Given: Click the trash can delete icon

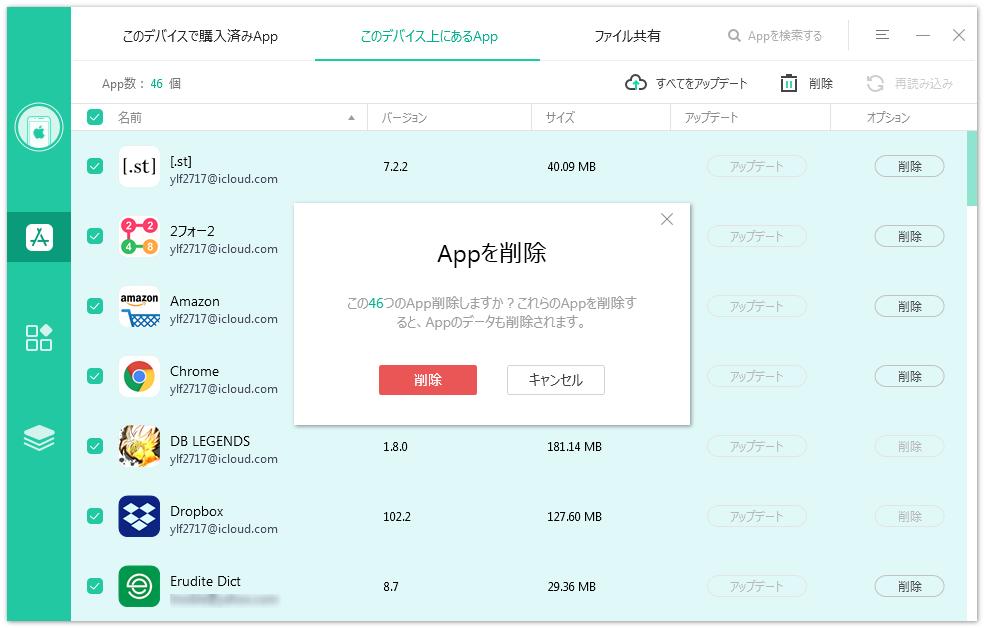Looking at the screenshot, I should point(788,83).
